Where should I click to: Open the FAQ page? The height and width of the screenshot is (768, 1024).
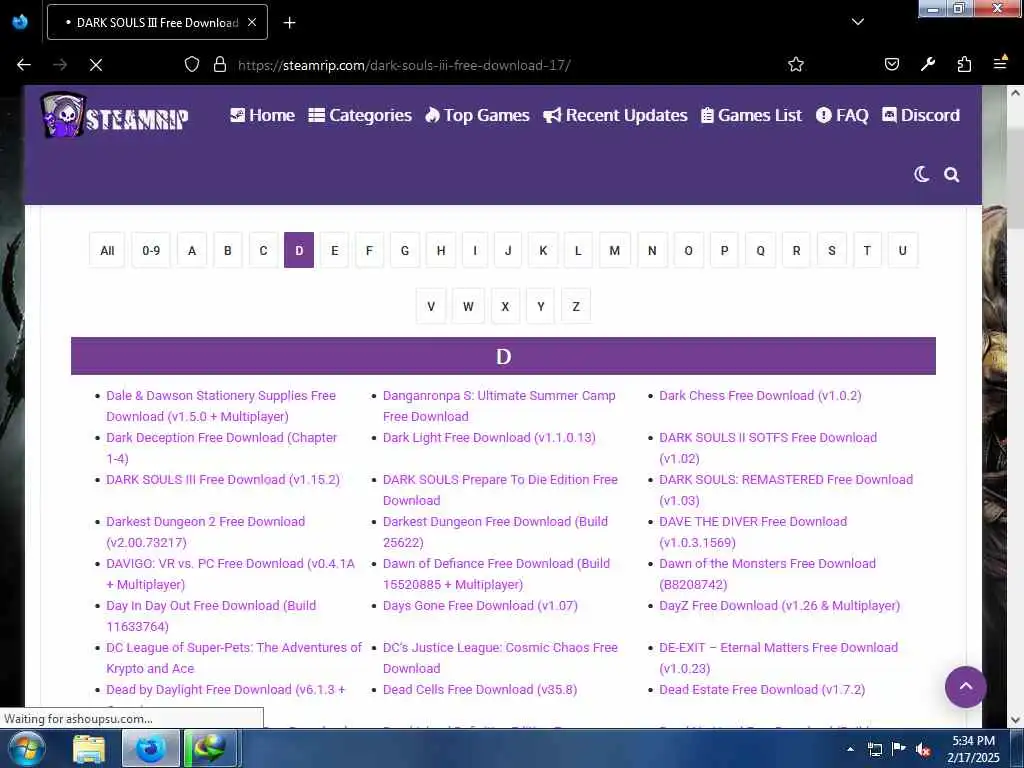click(x=842, y=116)
